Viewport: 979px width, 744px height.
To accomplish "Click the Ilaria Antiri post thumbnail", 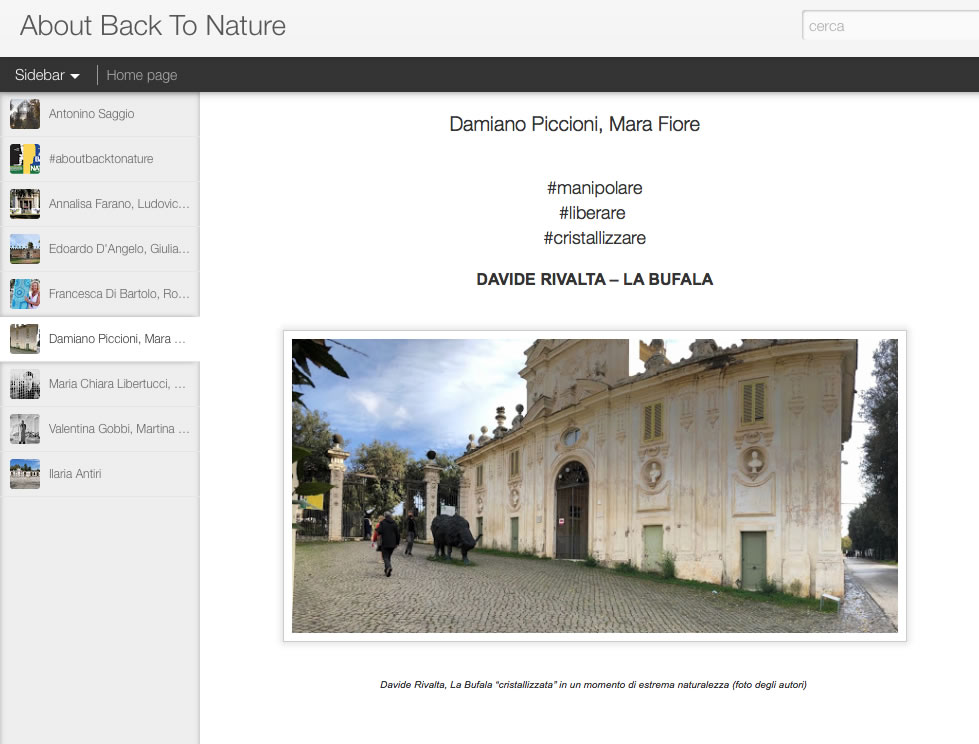I will coord(25,474).
